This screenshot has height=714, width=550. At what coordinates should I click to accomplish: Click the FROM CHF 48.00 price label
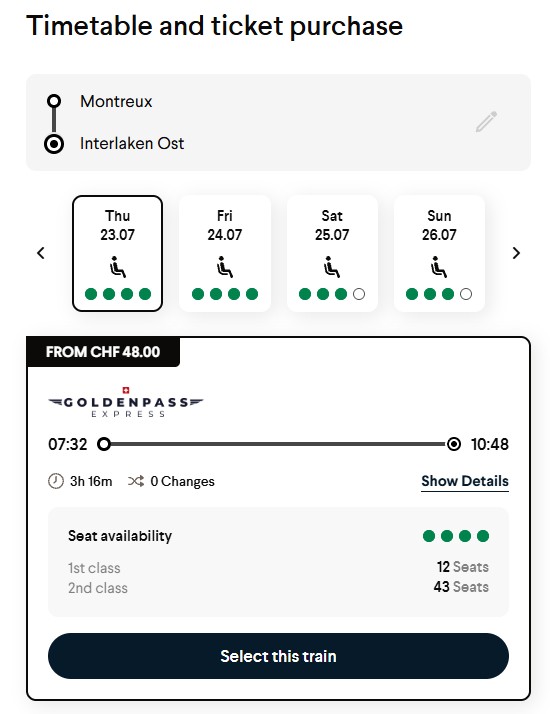[103, 352]
